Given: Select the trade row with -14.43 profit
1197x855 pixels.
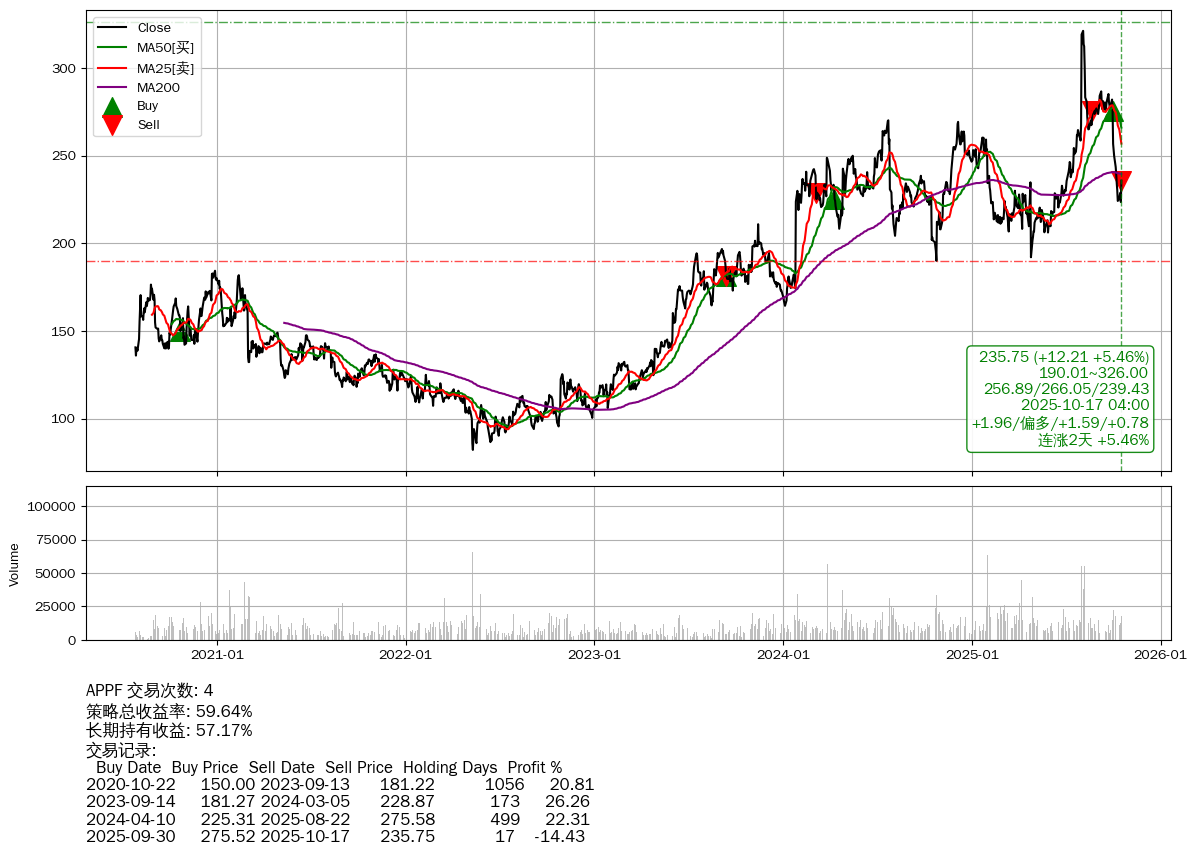Looking at the screenshot, I should tap(335, 836).
